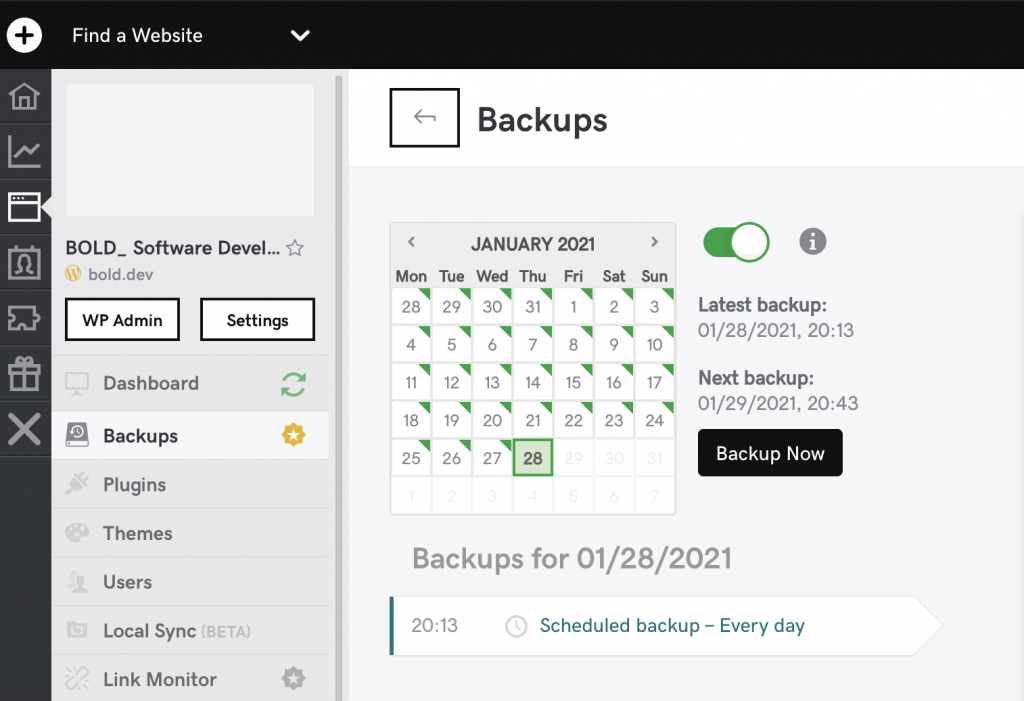Select January 22 in the calendar
This screenshot has height=701, width=1024.
click(x=573, y=419)
